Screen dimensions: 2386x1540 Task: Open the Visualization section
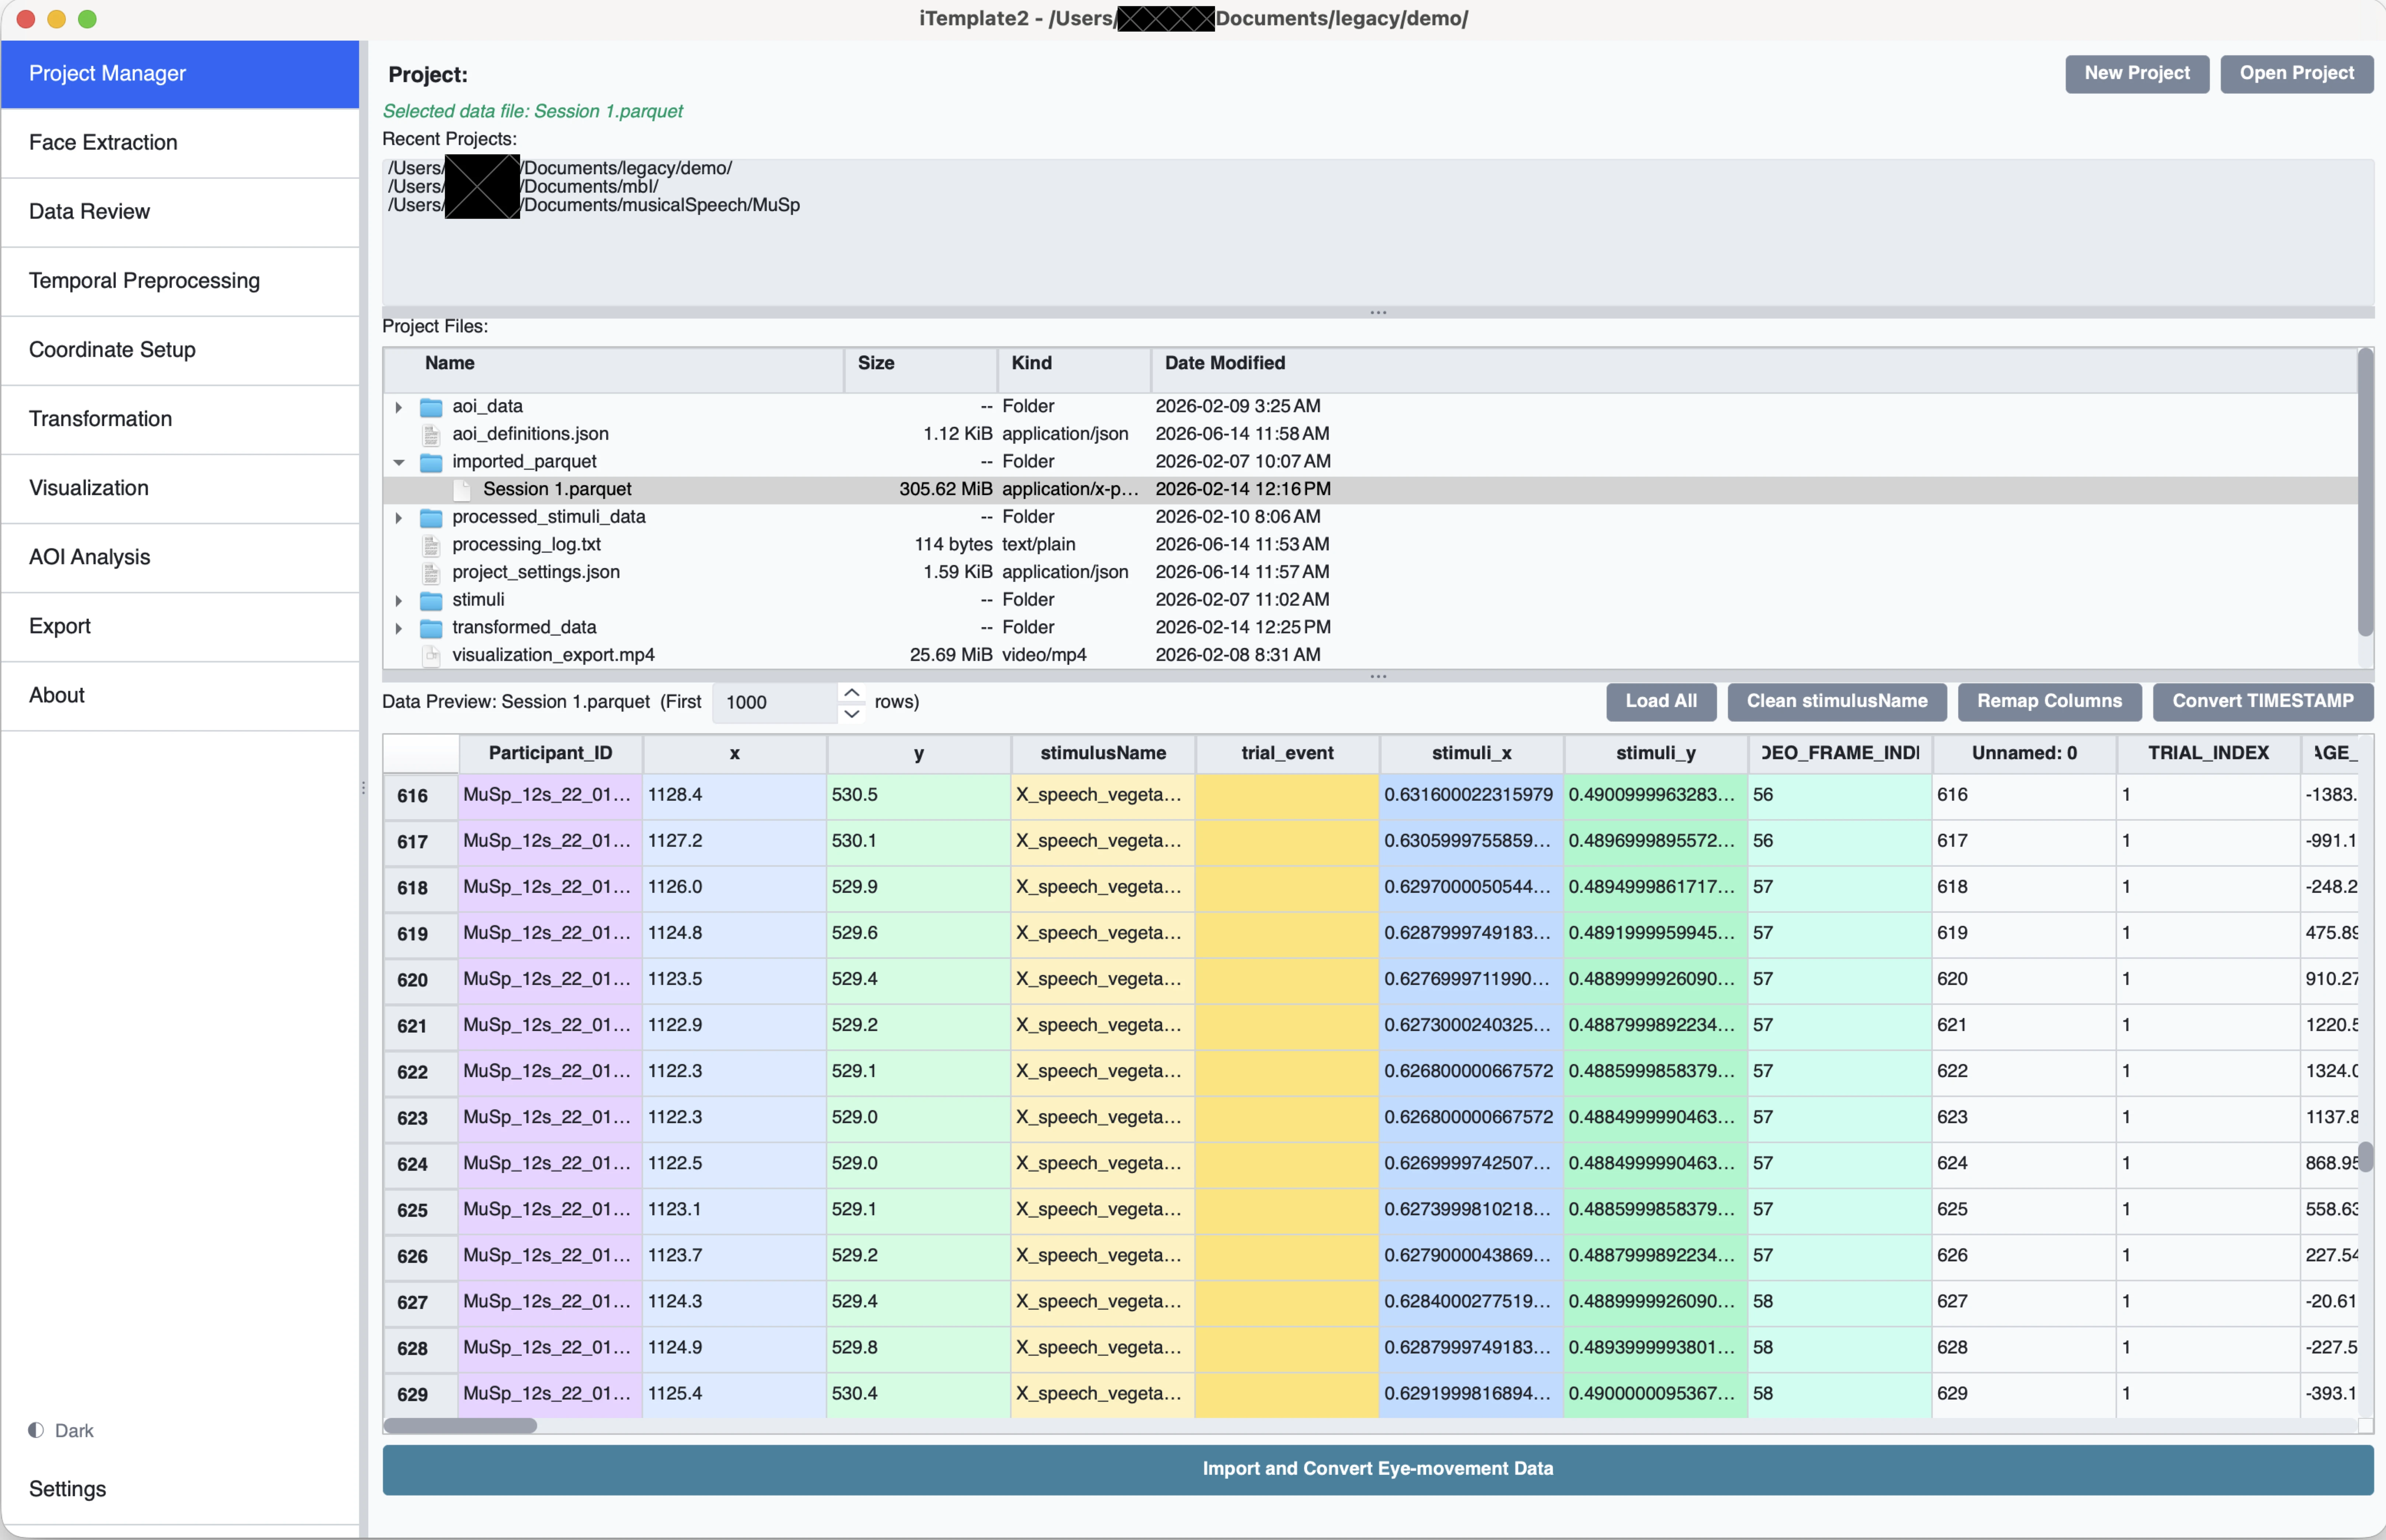(x=180, y=488)
